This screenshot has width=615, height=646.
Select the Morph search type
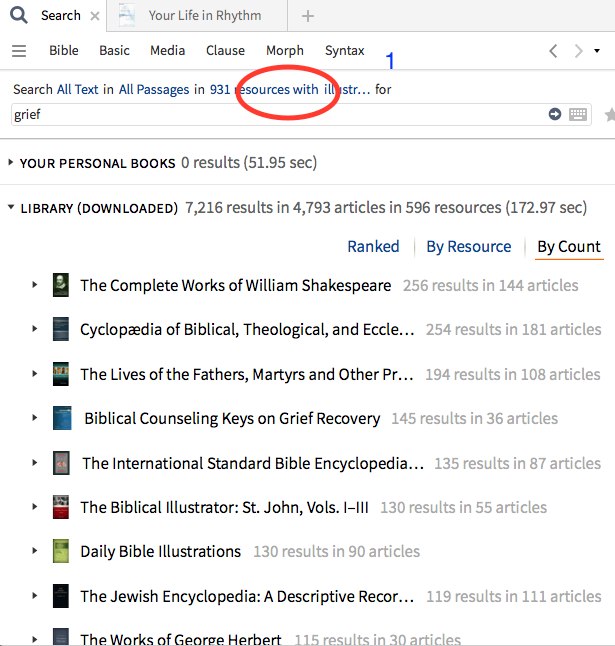pos(285,50)
